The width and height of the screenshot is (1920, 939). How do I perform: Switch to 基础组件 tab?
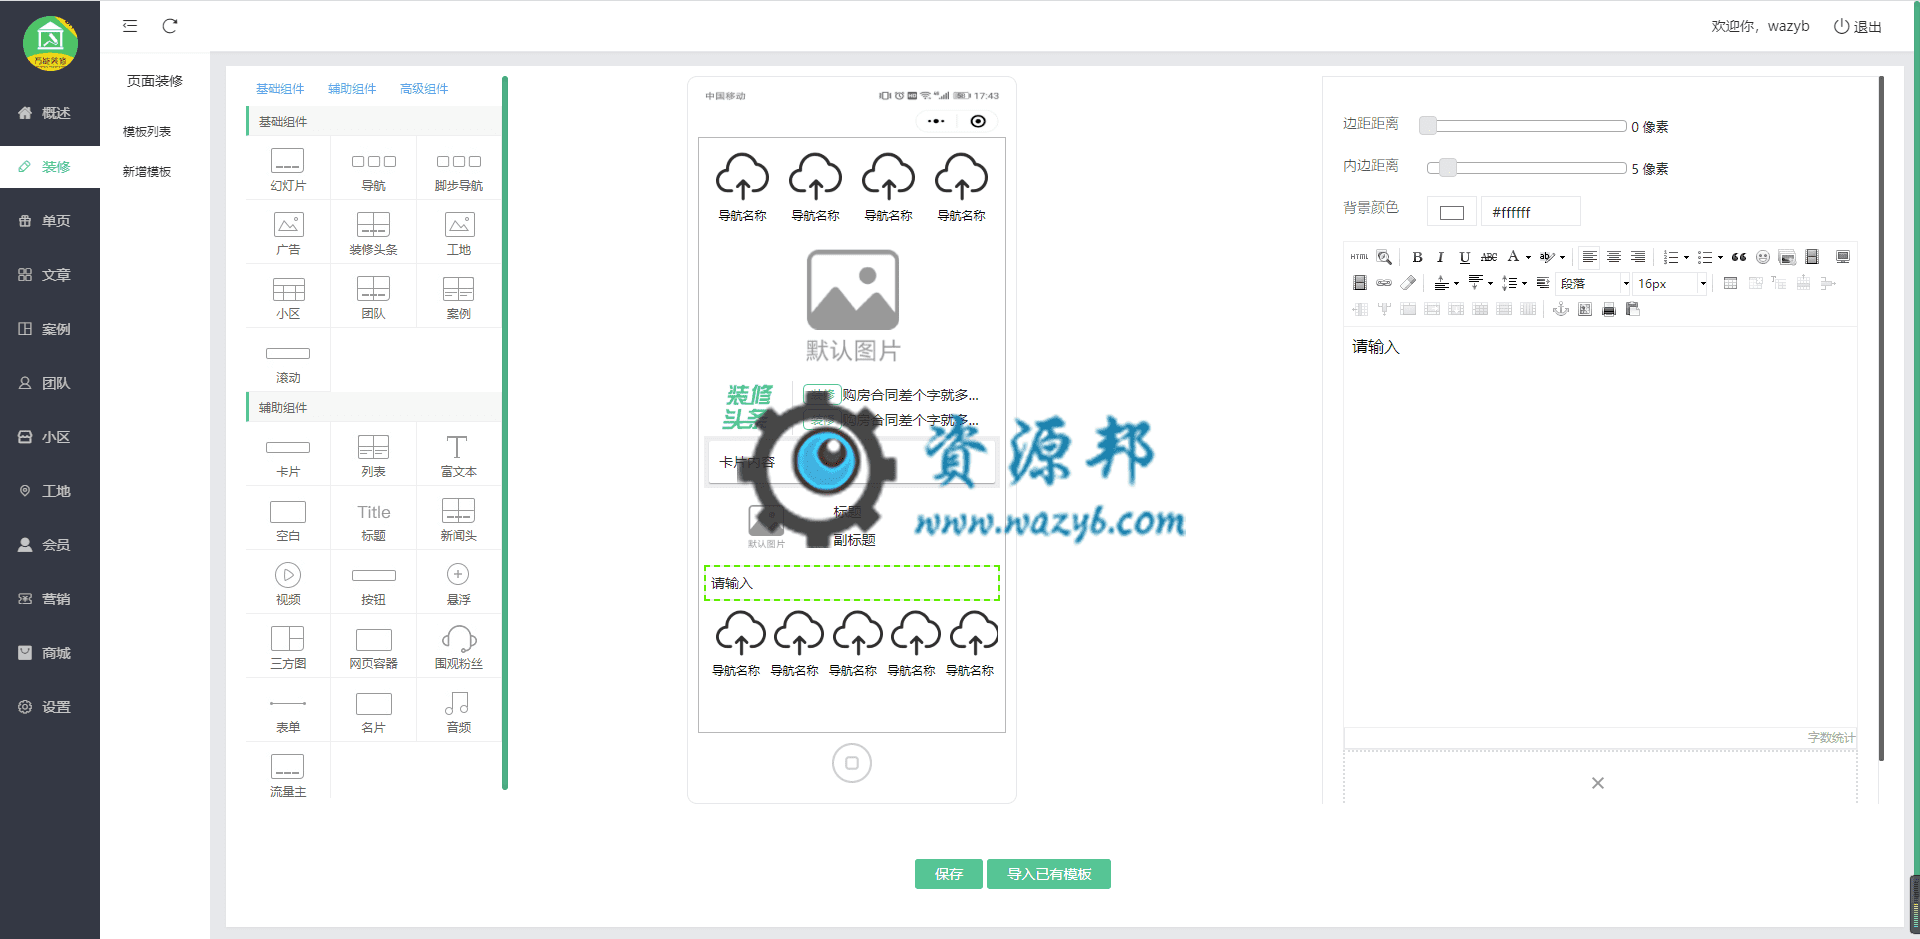(280, 89)
